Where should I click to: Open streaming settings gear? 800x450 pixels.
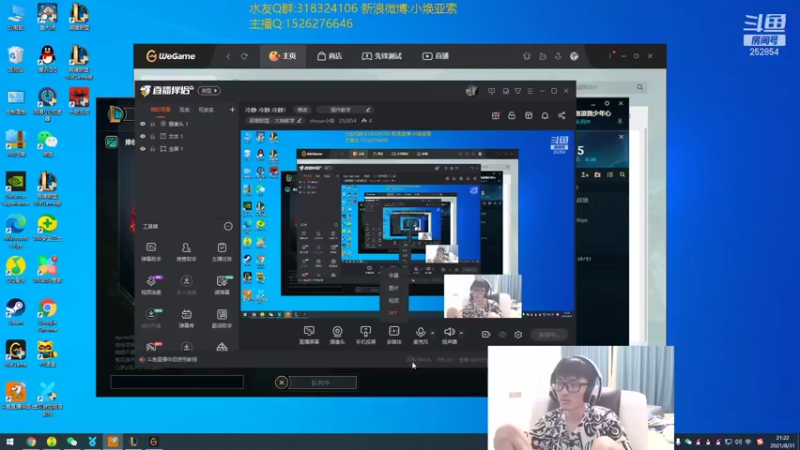[x=518, y=335]
